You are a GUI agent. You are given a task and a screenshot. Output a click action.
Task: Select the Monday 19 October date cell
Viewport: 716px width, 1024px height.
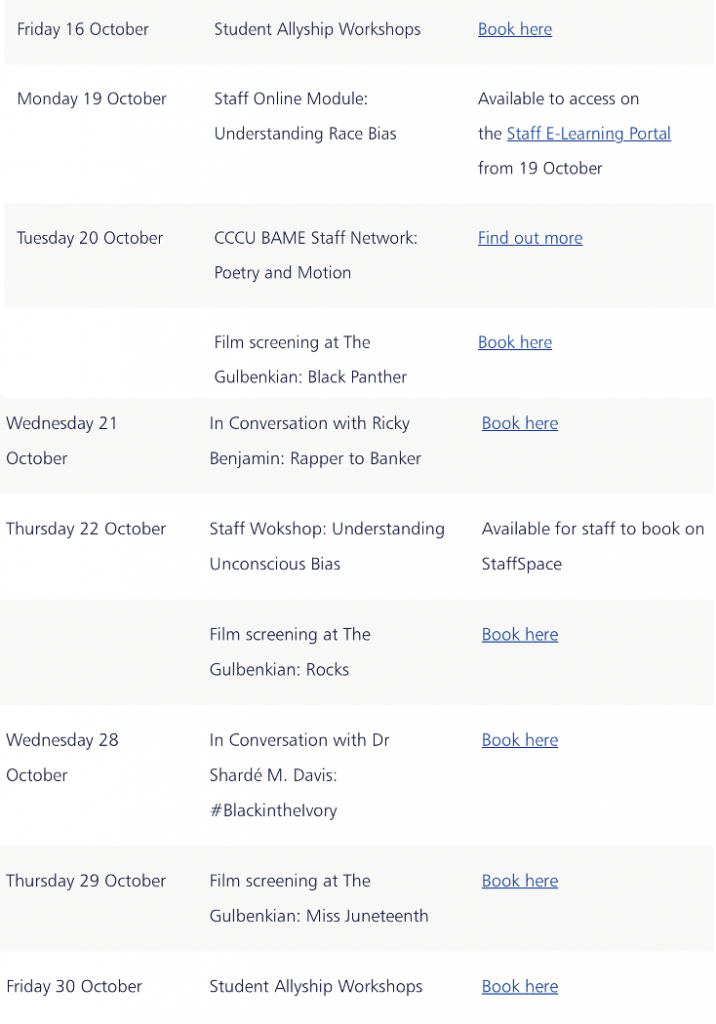click(92, 99)
